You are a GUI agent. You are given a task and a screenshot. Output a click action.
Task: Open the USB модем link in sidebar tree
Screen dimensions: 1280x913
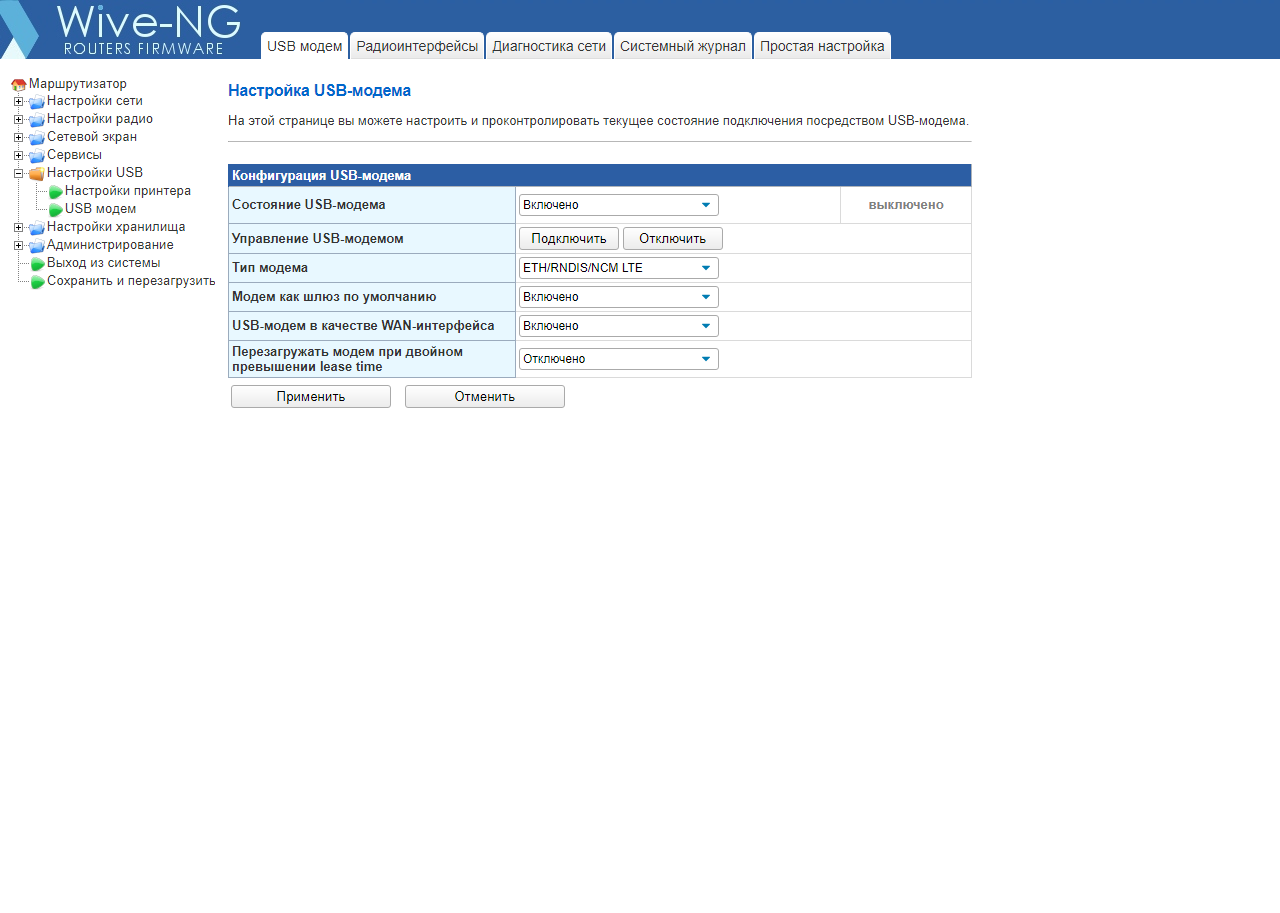pos(101,209)
